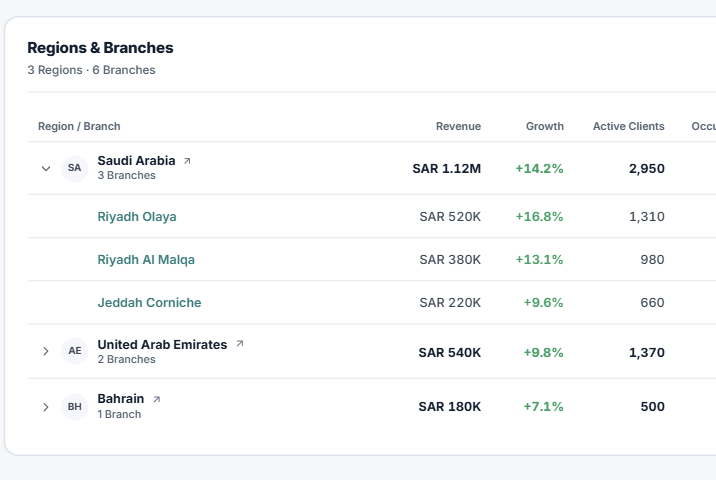Expand the Bahrain region row
This screenshot has height=480, width=716.
46,407
